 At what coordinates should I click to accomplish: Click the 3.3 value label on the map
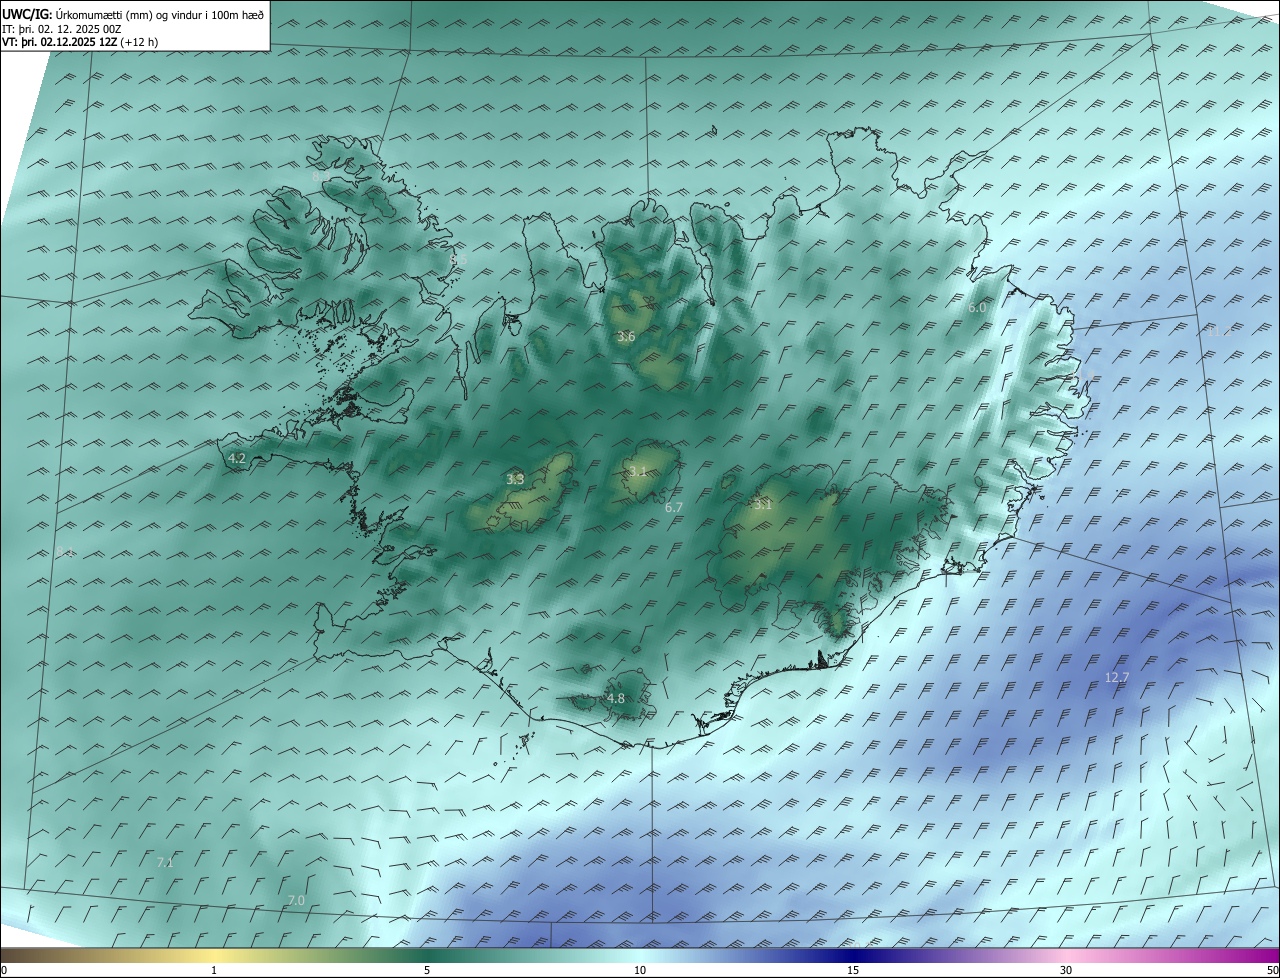coord(515,479)
